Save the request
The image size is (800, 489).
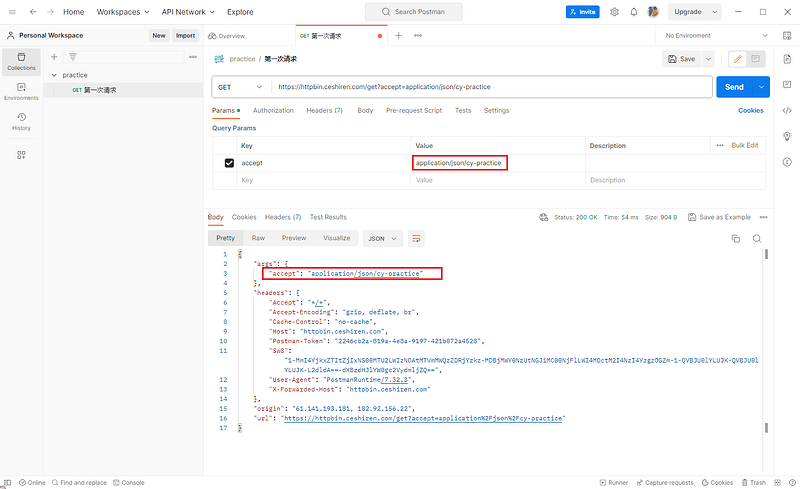click(682, 59)
